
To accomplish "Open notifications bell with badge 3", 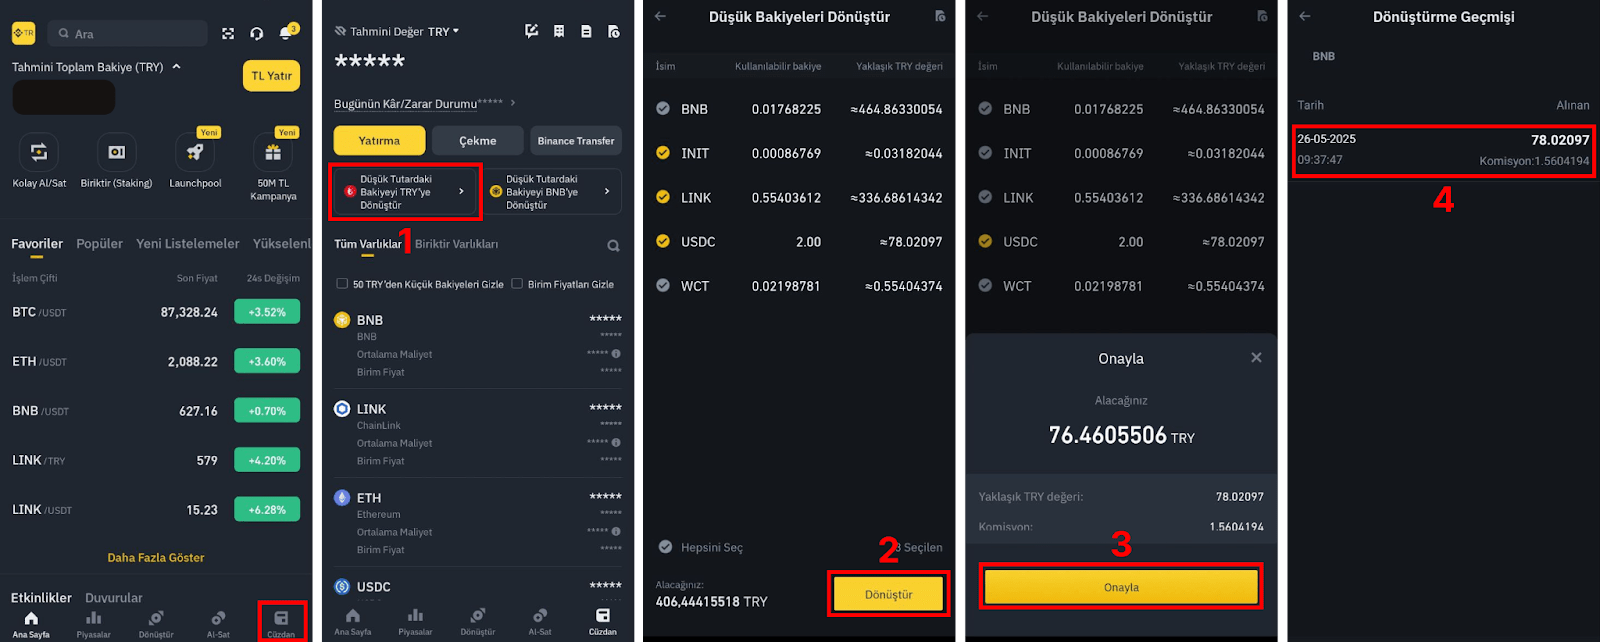I will point(286,33).
